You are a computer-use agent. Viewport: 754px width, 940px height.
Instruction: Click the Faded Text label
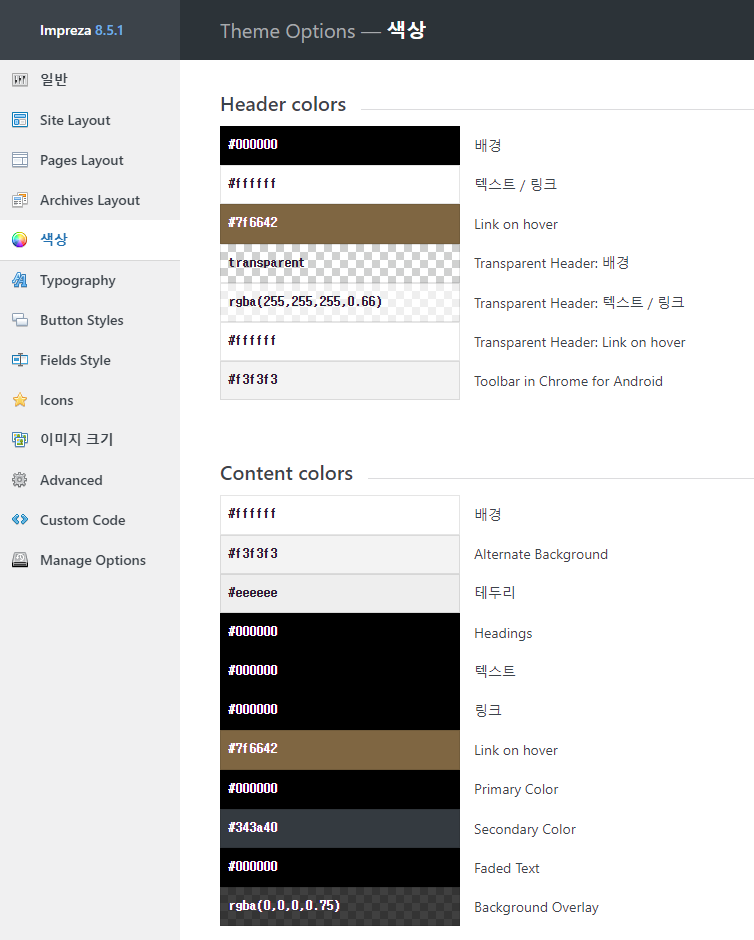506,868
